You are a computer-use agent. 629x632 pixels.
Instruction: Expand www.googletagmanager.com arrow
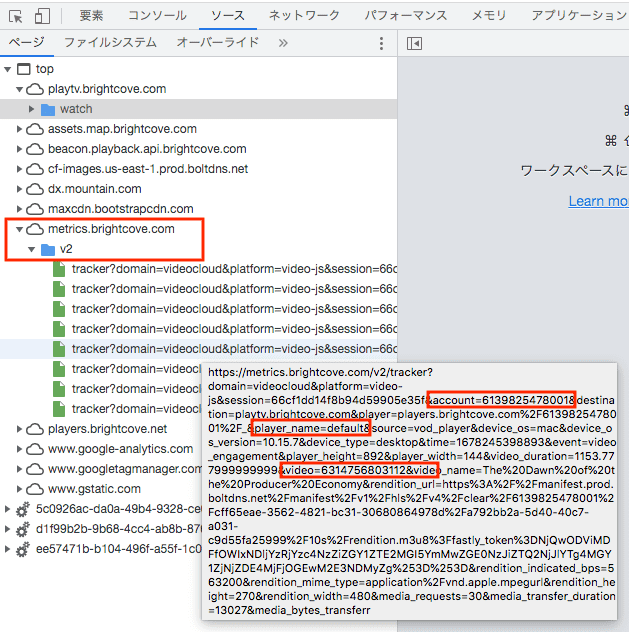[19, 469]
